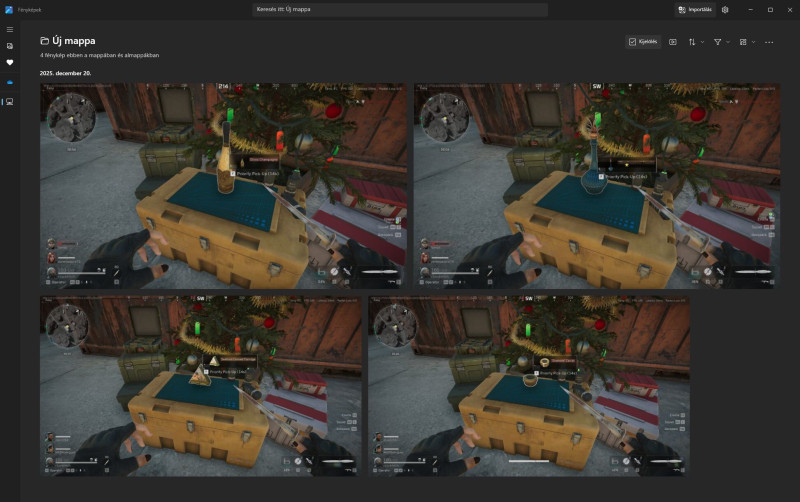Image resolution: width=800 pixels, height=502 pixels.
Task: Open the gallery layout size dropdown
Action: (747, 42)
